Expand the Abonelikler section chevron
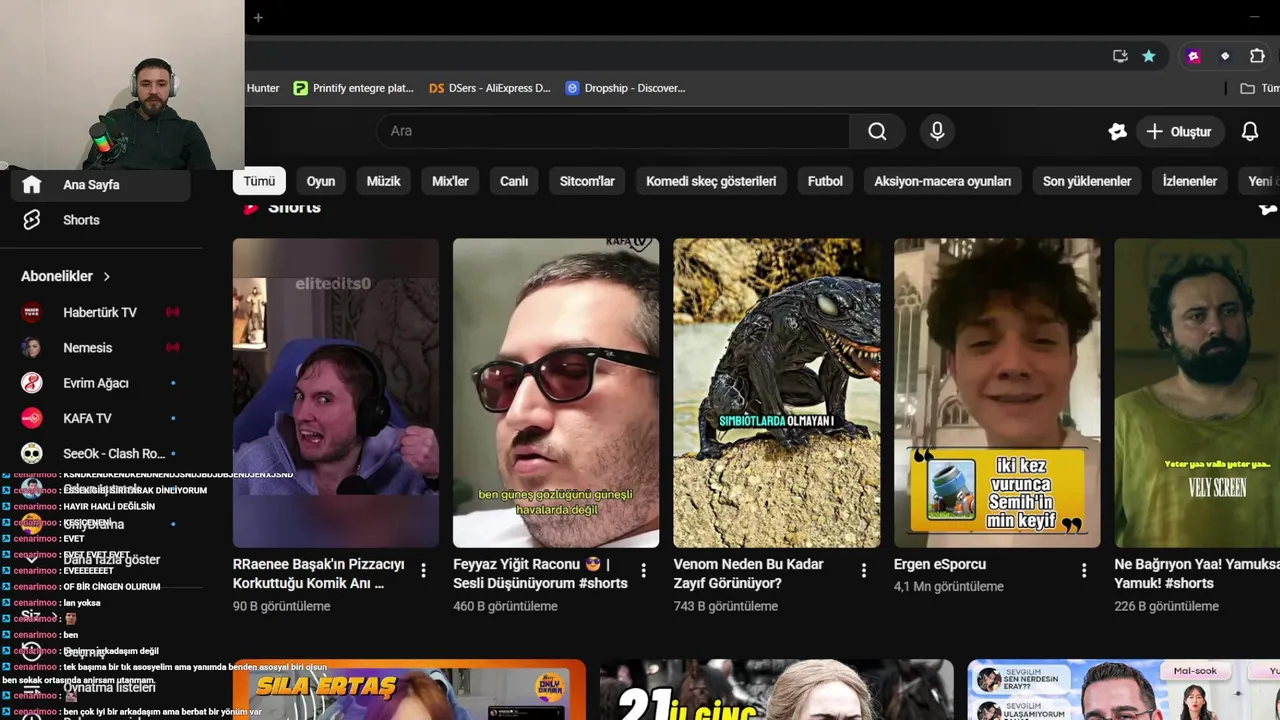Screen dimensions: 1280x720 107,276
